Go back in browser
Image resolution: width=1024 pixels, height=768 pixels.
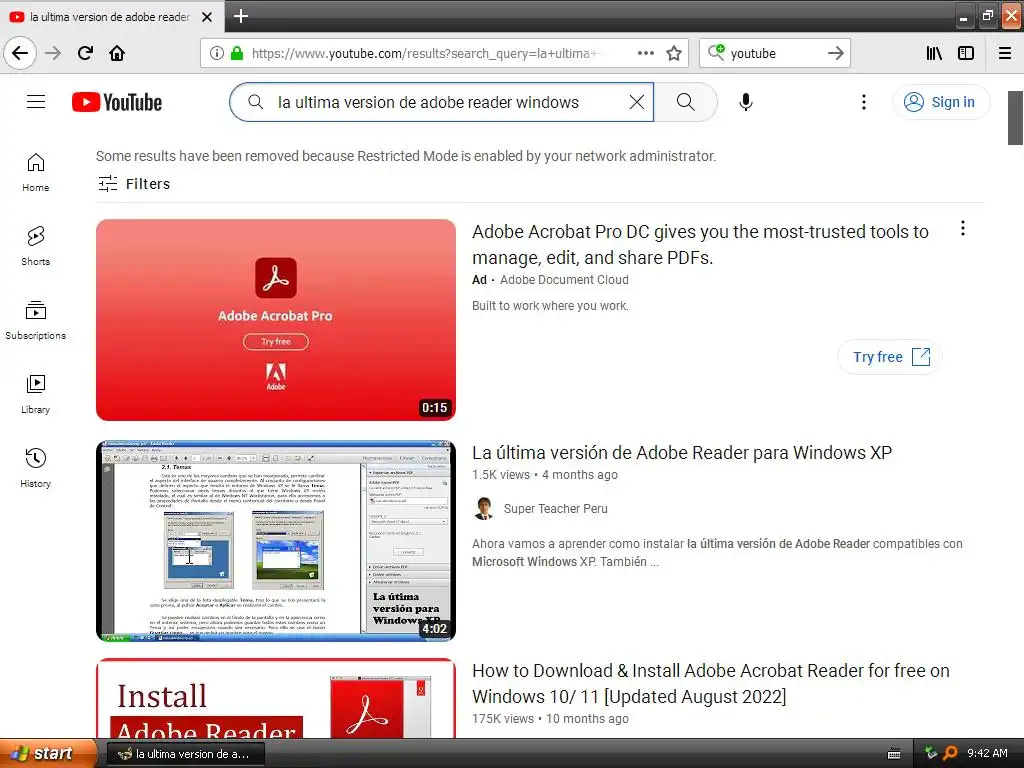pyautogui.click(x=20, y=53)
